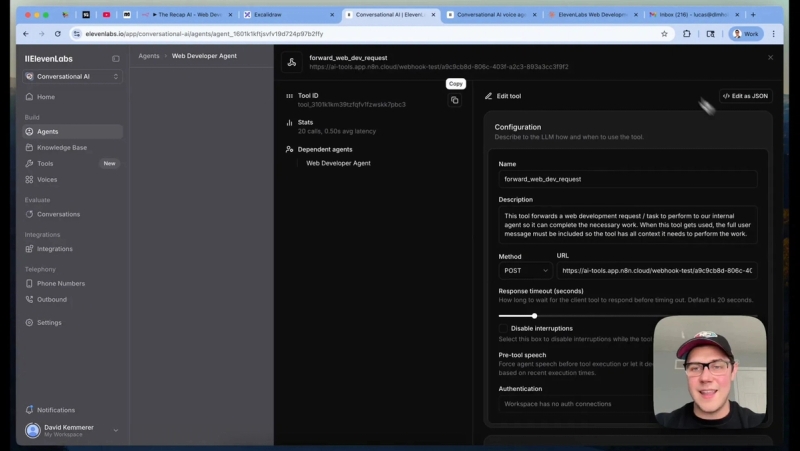The width and height of the screenshot is (800, 451).
Task: Open browser extensions puzzle icon
Action: [687, 34]
